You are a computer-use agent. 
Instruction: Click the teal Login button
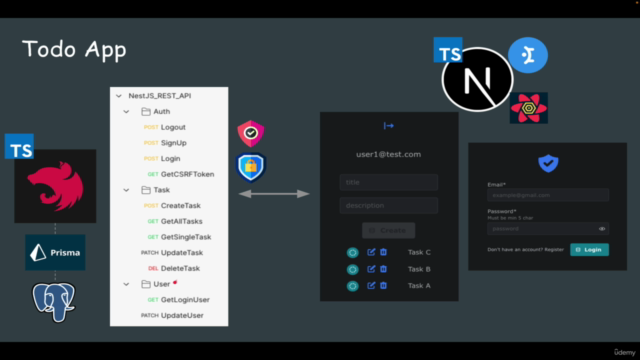point(589,249)
